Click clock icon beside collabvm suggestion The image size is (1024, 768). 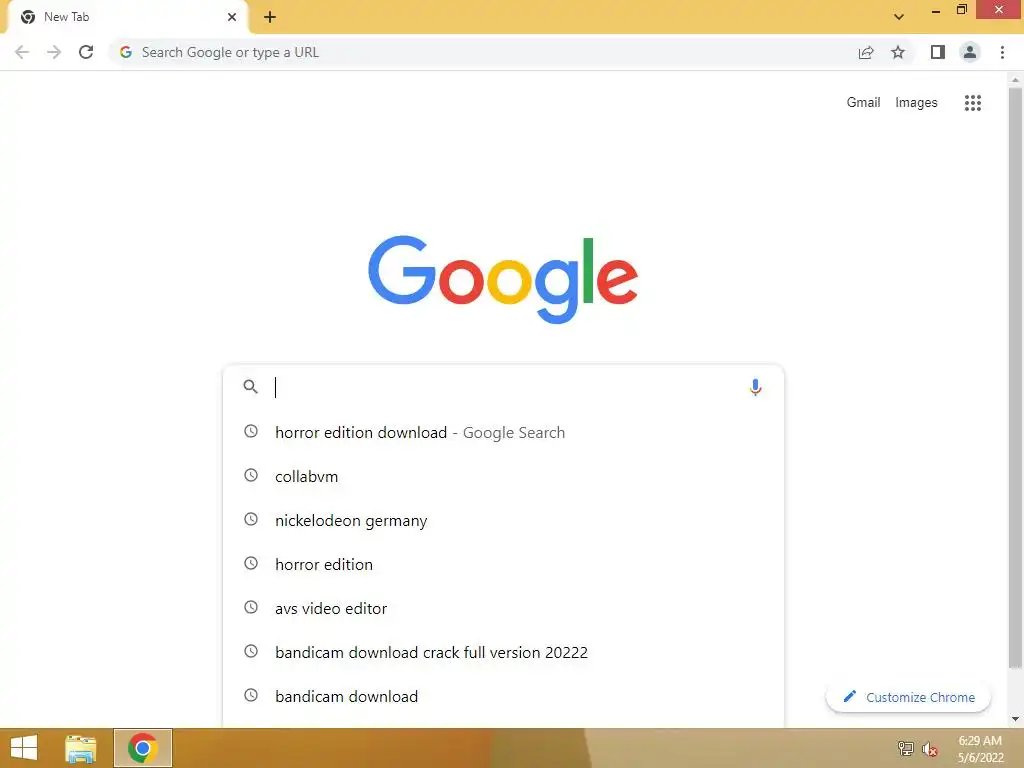point(251,475)
